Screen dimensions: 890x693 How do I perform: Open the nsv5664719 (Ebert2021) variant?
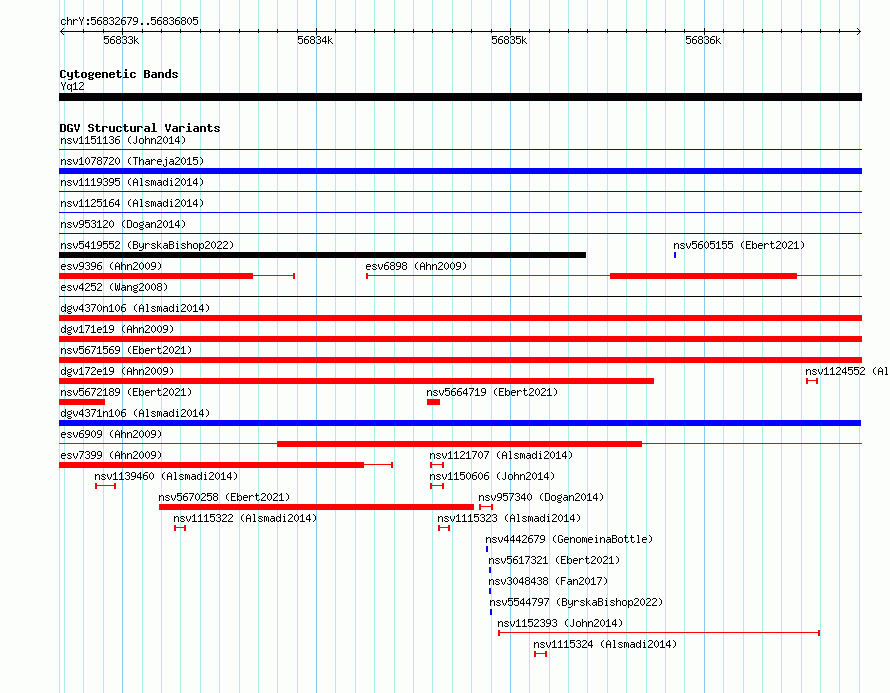click(492, 392)
